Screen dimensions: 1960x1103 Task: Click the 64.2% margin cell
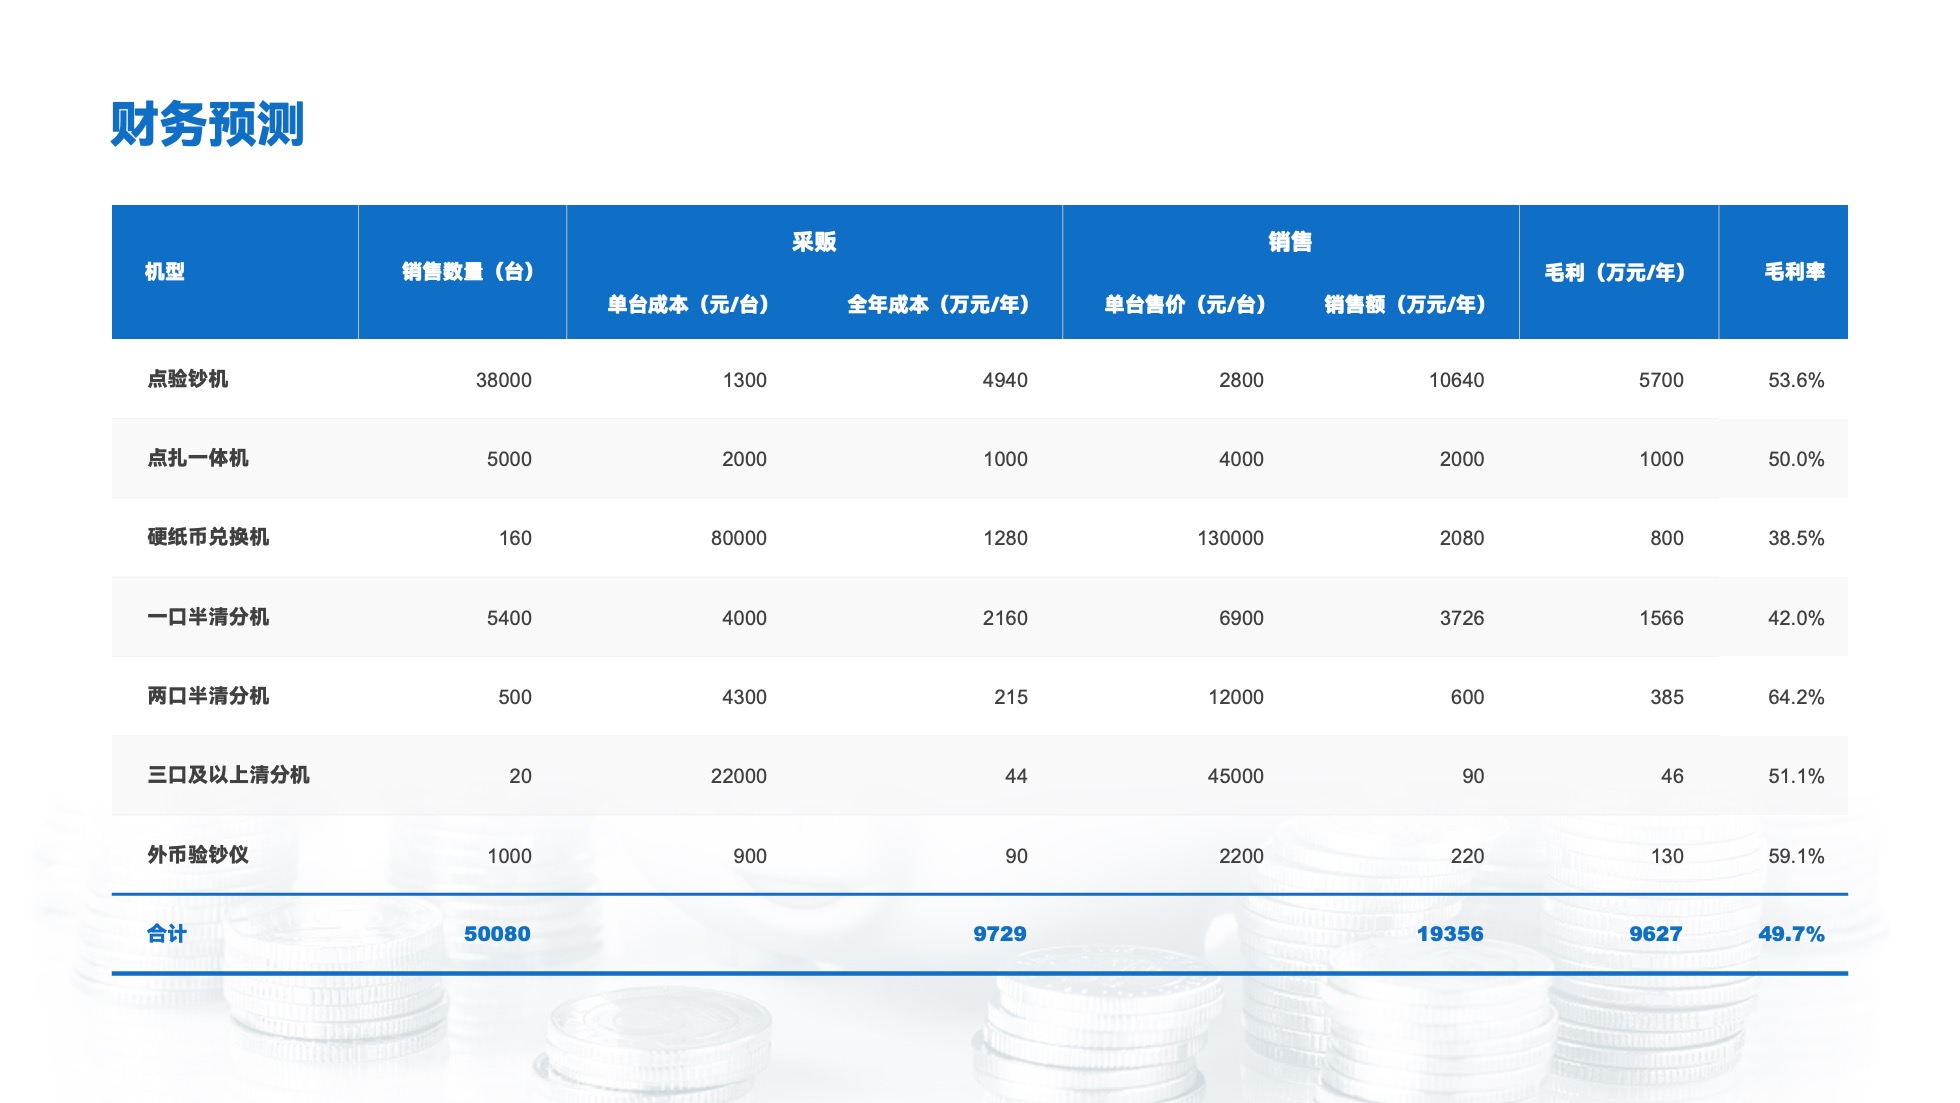1796,697
